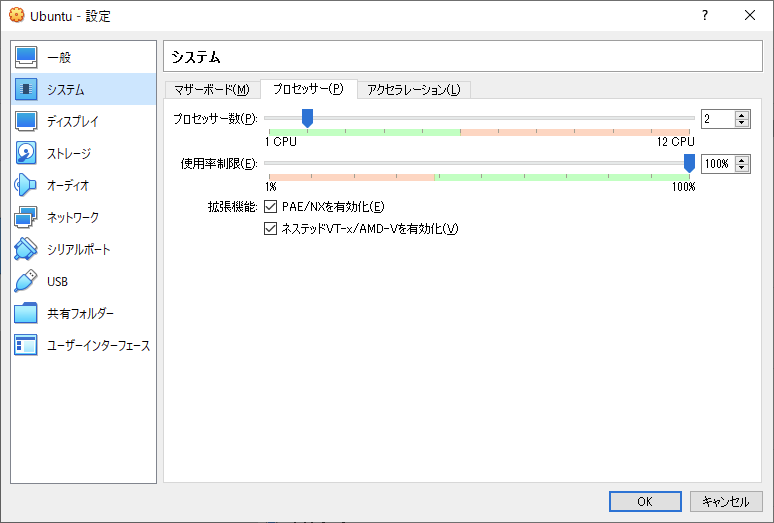This screenshot has height=523, width=774.
Task: Click the ? help button in title bar
Action: pyautogui.click(x=705, y=15)
